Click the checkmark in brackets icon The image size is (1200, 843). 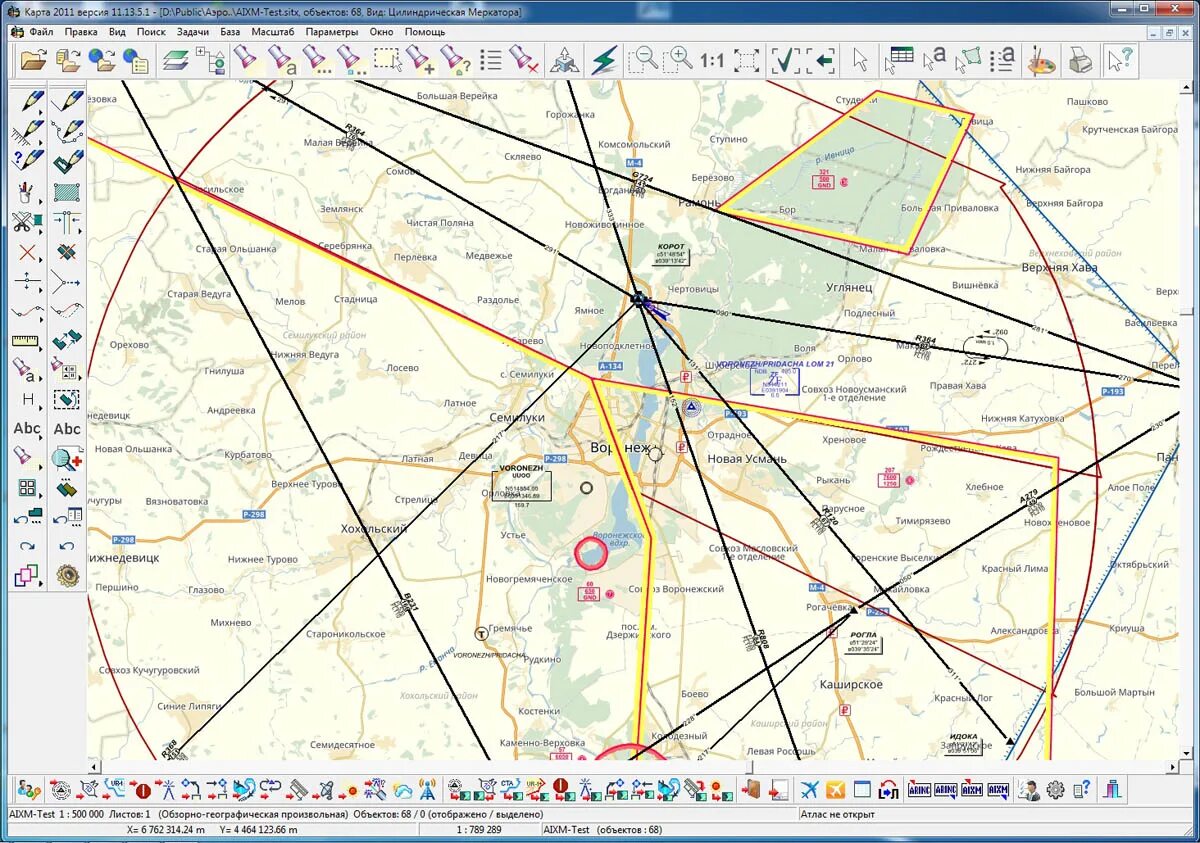point(785,60)
